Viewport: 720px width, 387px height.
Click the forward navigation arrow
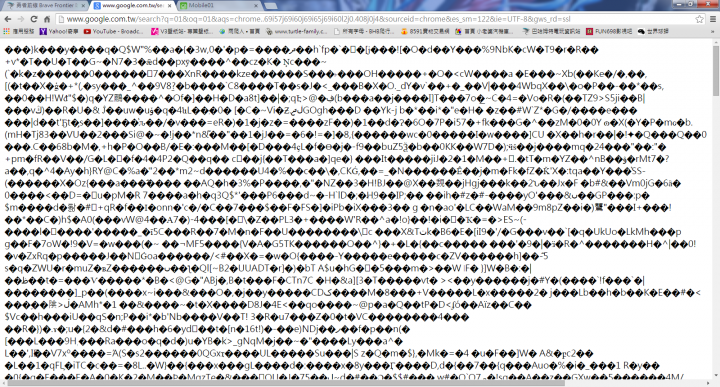(x=21, y=19)
